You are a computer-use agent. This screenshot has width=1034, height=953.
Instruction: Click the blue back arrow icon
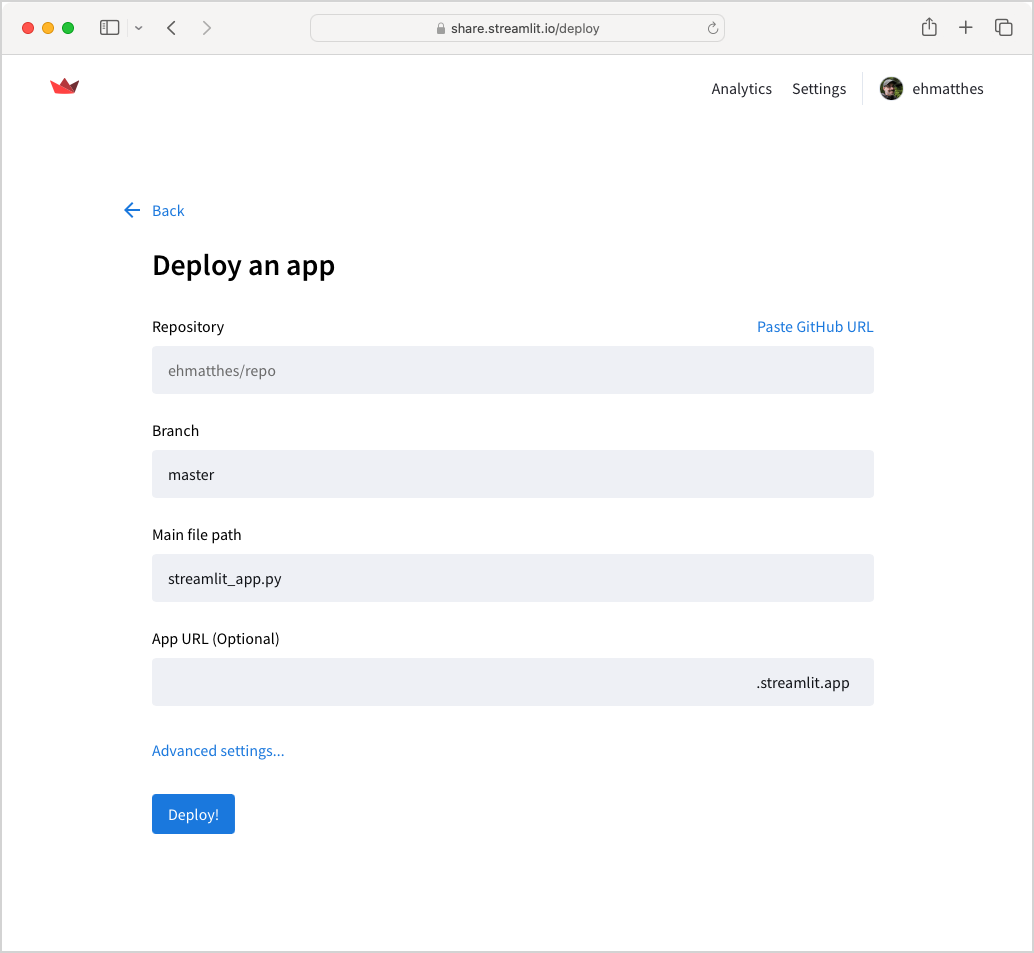click(x=132, y=210)
